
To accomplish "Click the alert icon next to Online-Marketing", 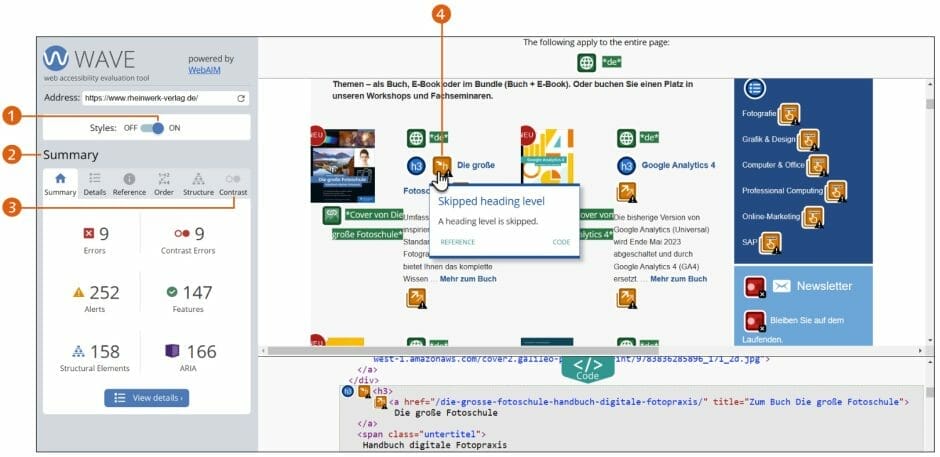I will pyautogui.click(x=813, y=217).
